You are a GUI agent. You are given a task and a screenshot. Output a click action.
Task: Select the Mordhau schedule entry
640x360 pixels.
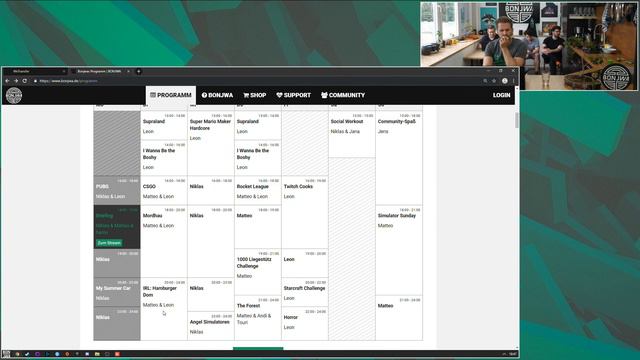164,241
